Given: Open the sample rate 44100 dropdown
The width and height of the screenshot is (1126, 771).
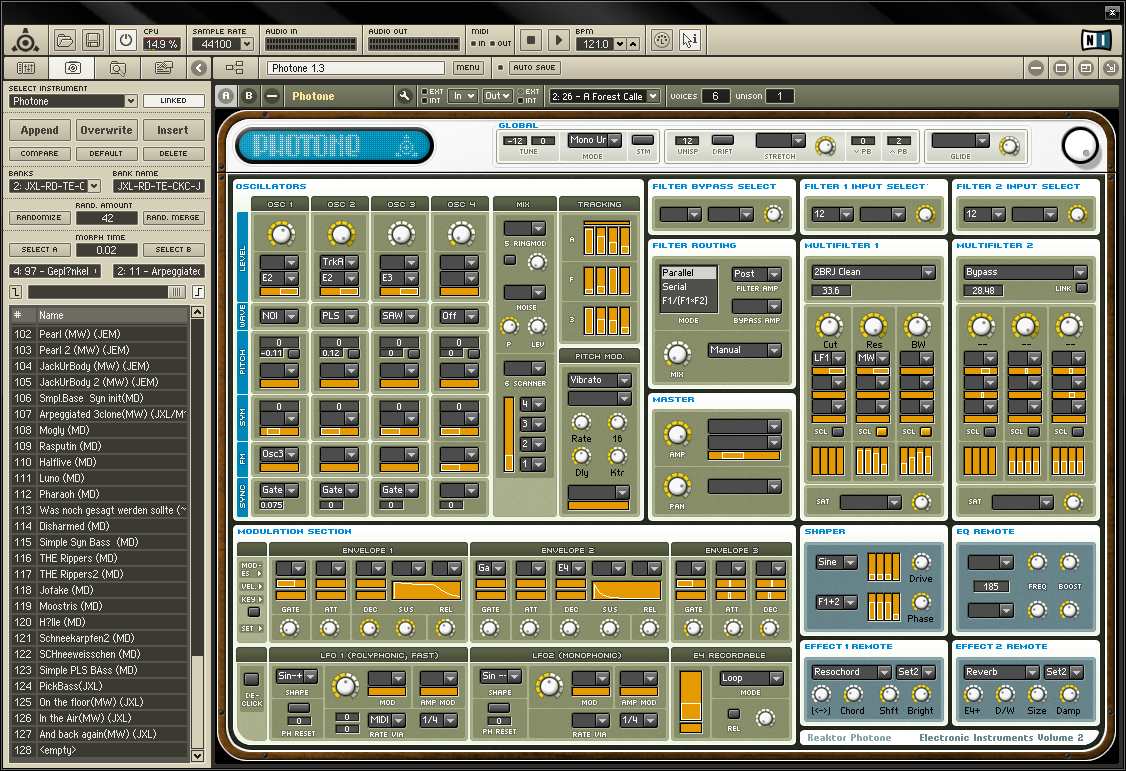Looking at the screenshot, I should click(x=222, y=45).
